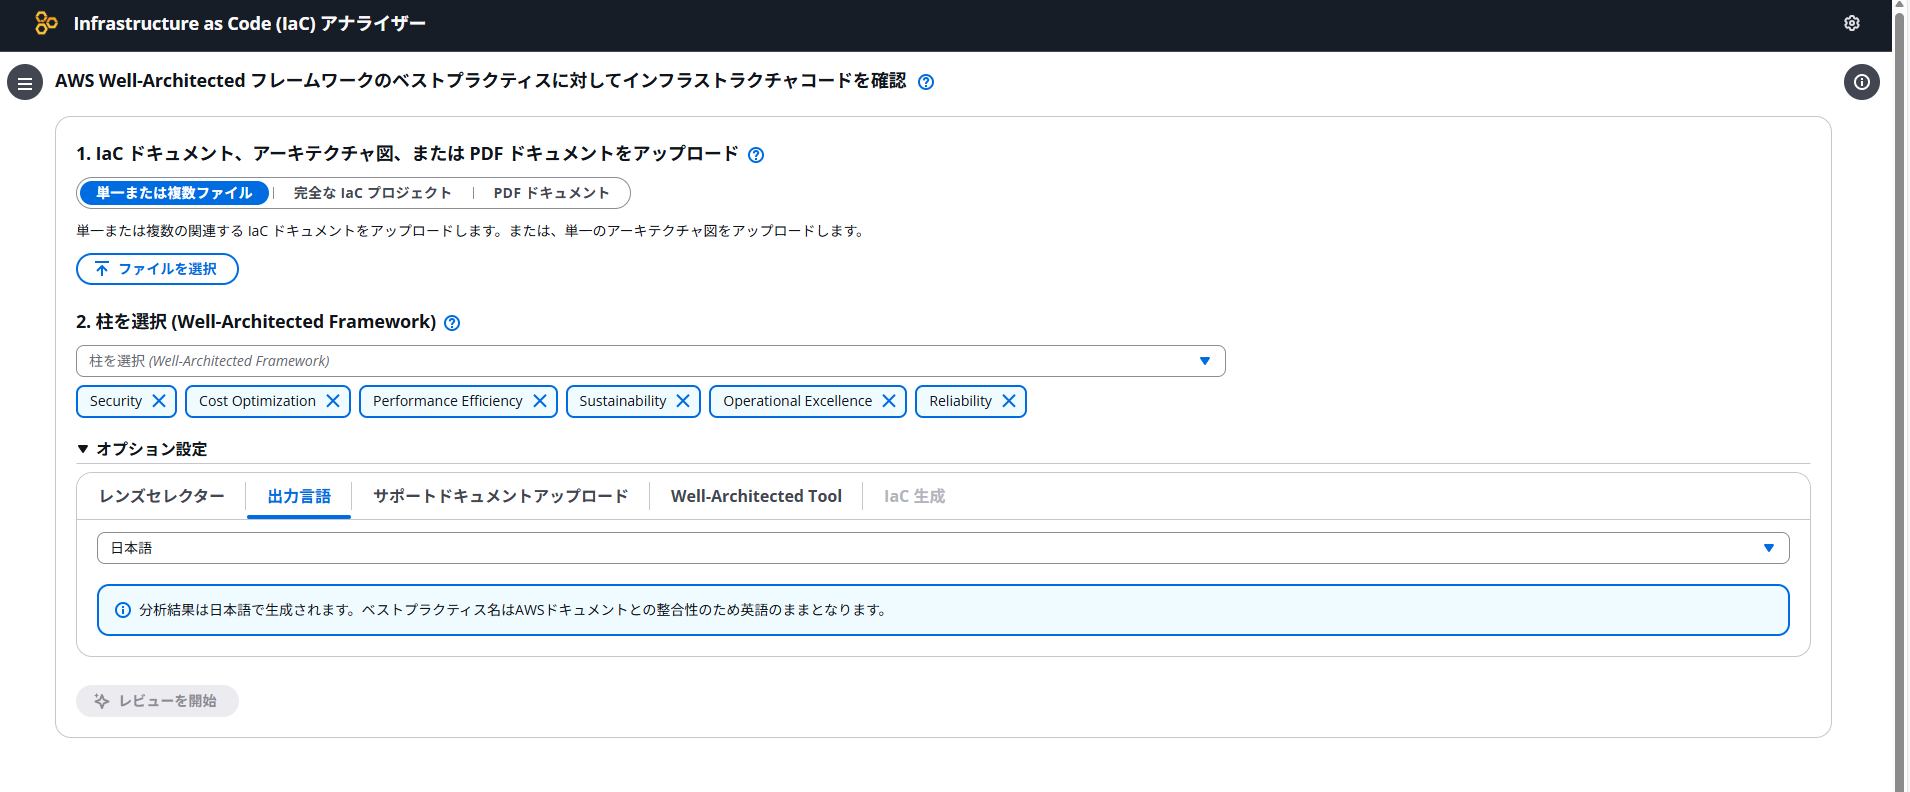The height and width of the screenshot is (792, 1910).
Task: Click the Cost Optimization tag label
Action: point(257,401)
